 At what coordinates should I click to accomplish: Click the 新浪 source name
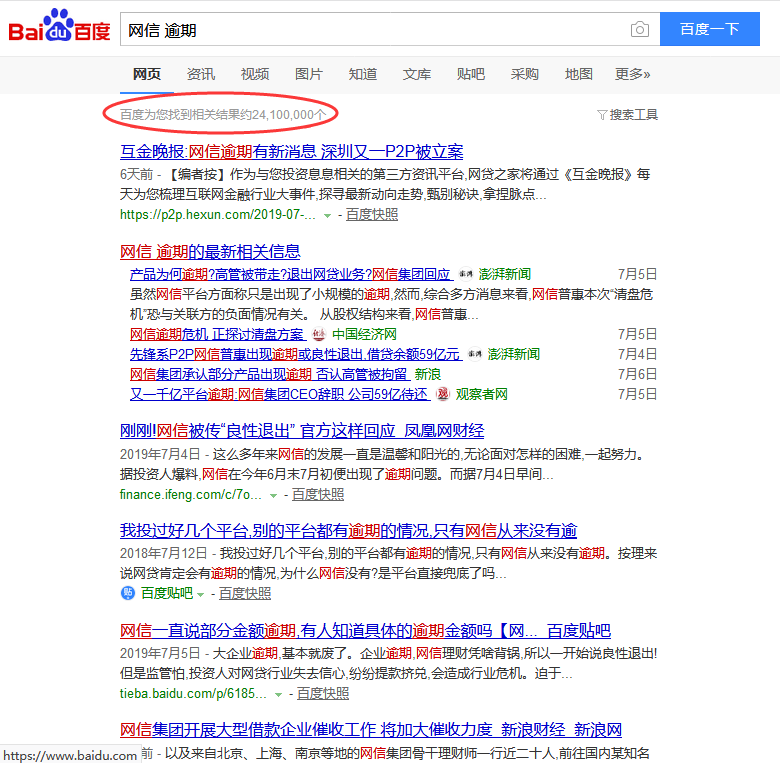click(428, 374)
